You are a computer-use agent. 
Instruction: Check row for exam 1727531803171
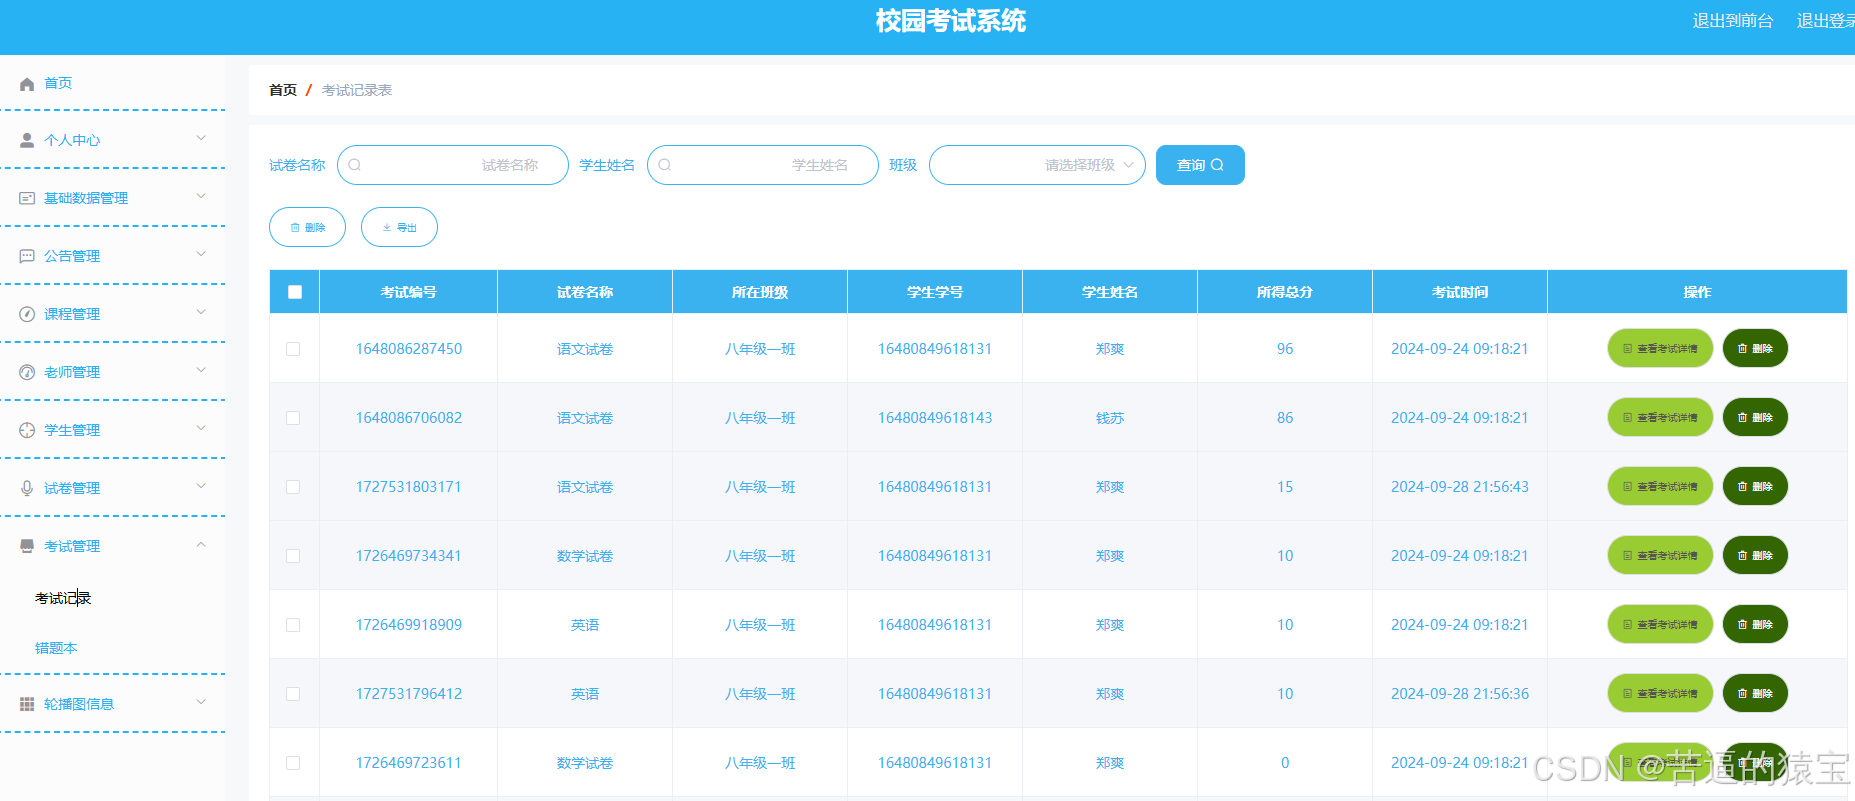293,487
